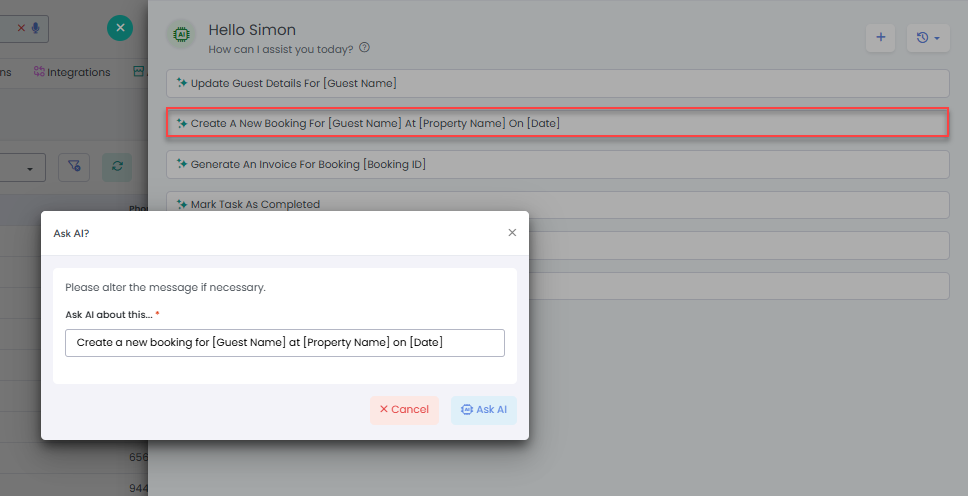Choose Generate An Invoice For Booking suggestion
Screen dimensions: 968x496
[x=557, y=164]
